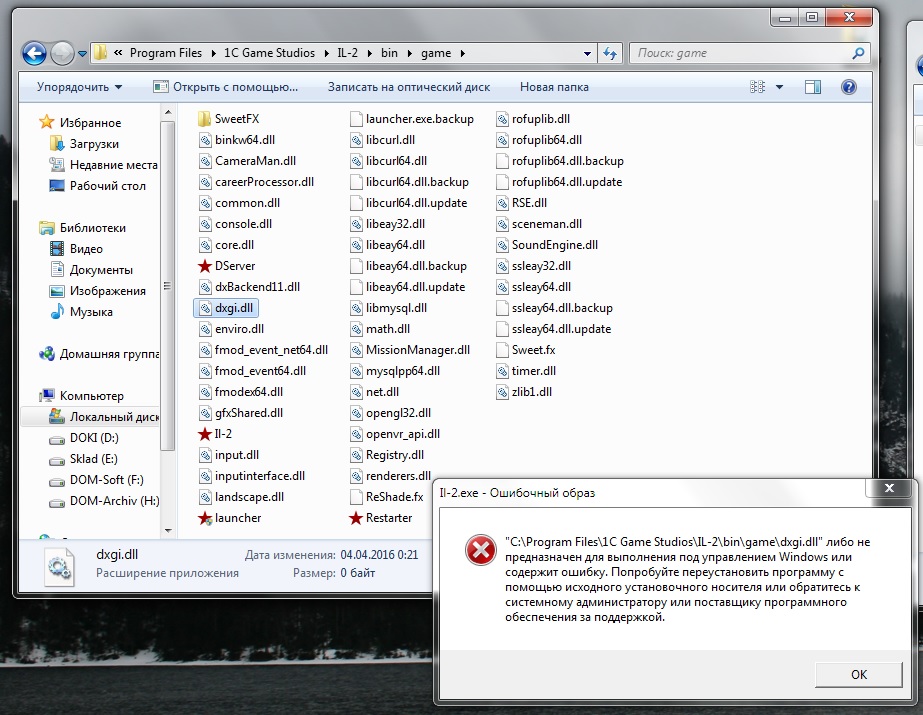Select the zlib1.dll file icon
The height and width of the screenshot is (715, 923).
502,392
